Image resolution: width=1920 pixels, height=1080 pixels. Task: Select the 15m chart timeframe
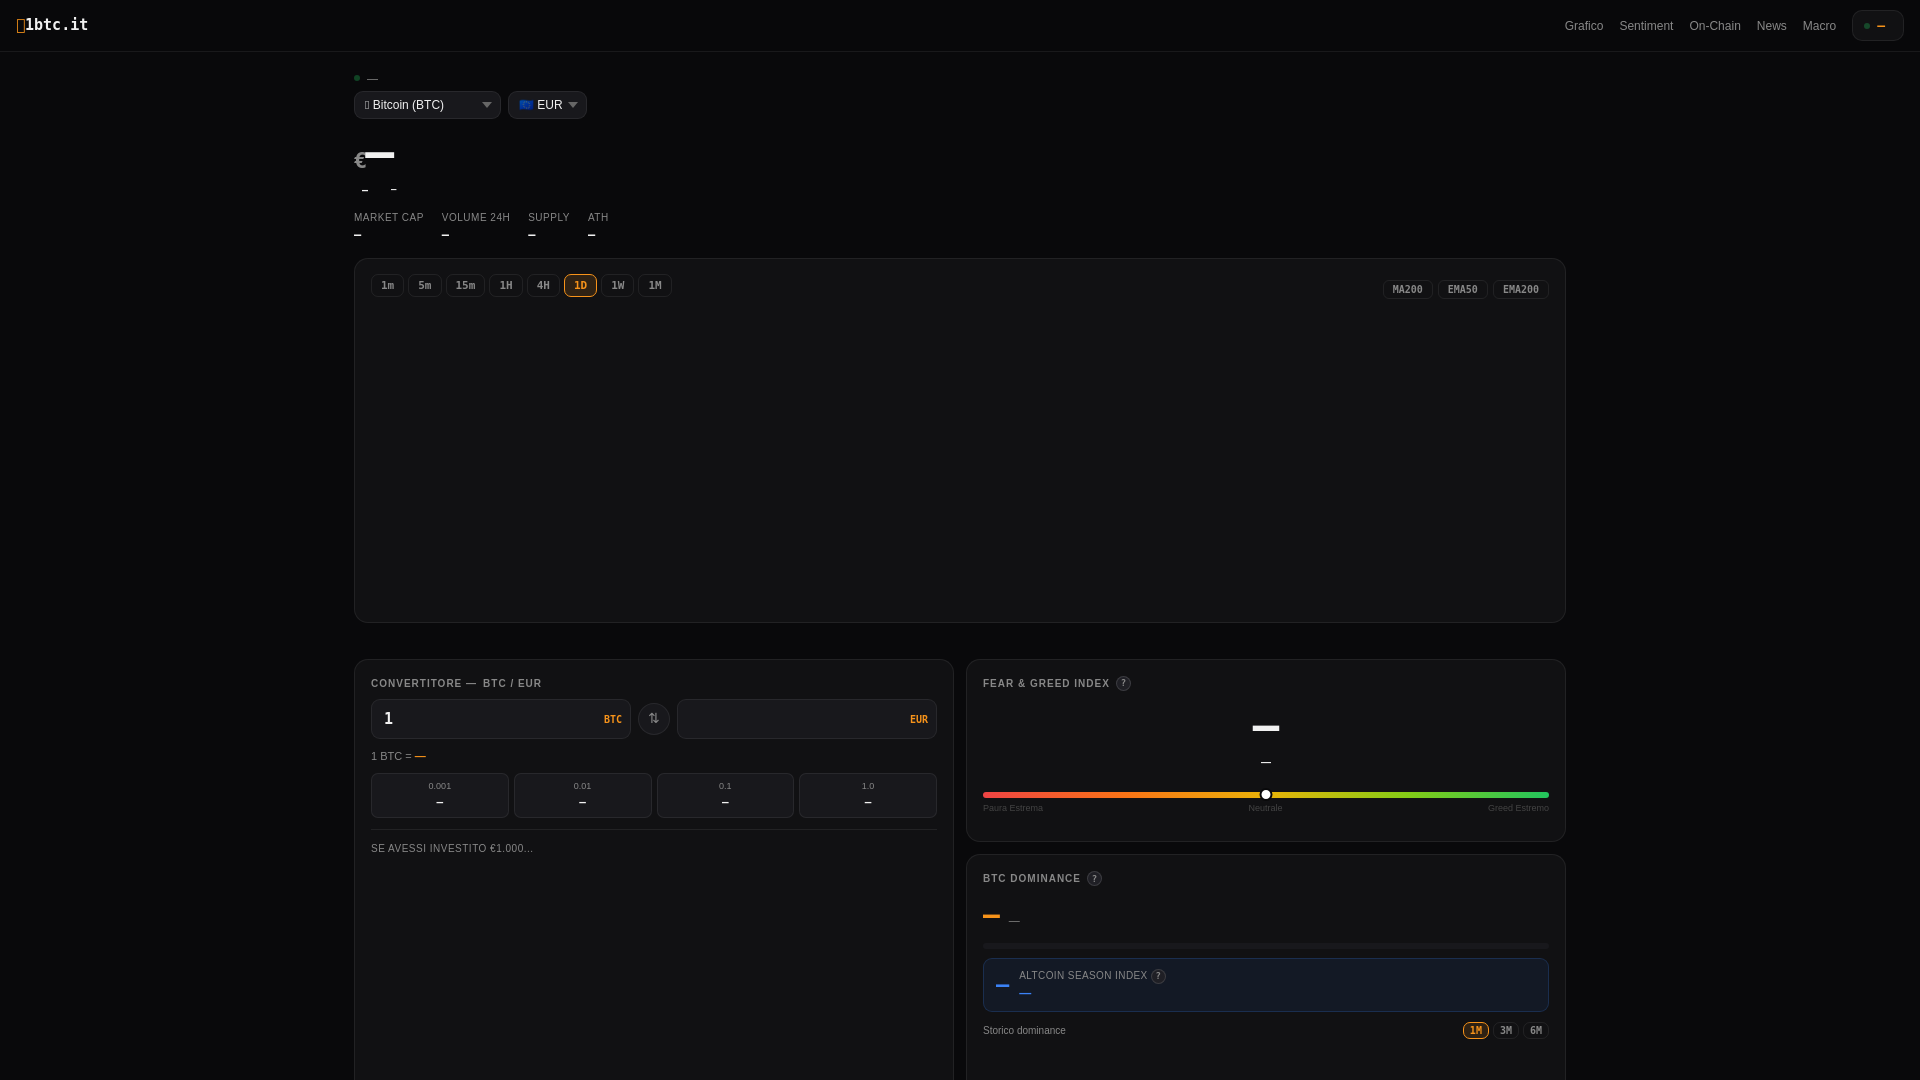(x=465, y=286)
